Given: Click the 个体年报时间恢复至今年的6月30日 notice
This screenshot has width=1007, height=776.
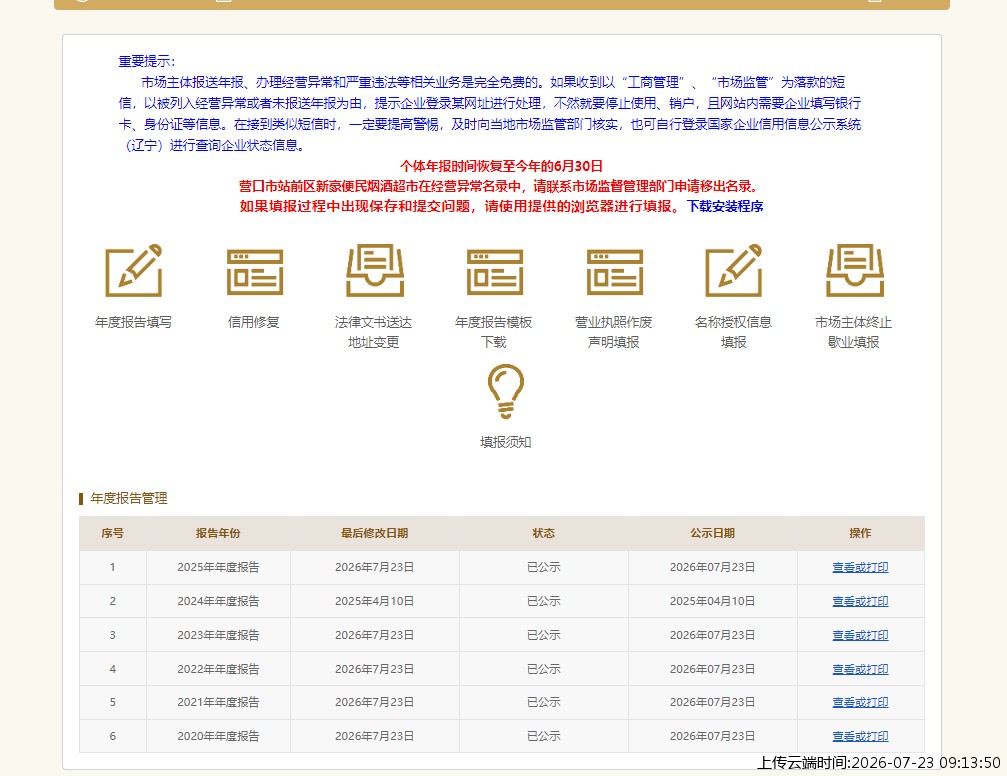Looking at the screenshot, I should (x=502, y=166).
